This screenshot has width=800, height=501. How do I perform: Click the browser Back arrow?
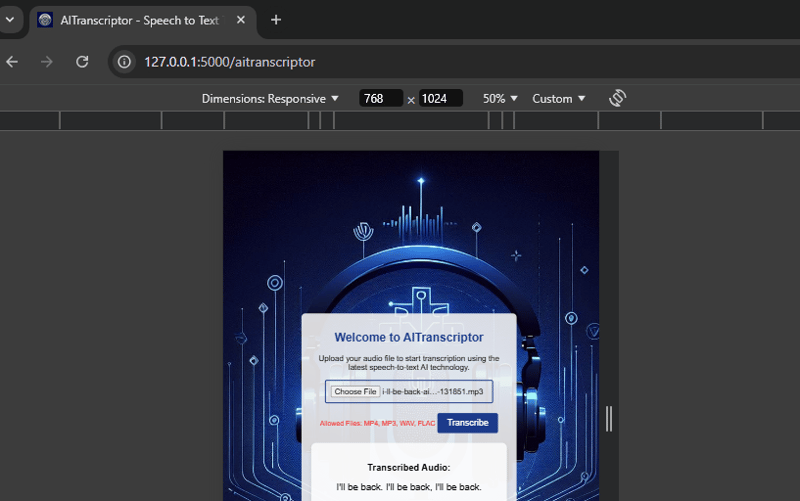tap(12, 62)
